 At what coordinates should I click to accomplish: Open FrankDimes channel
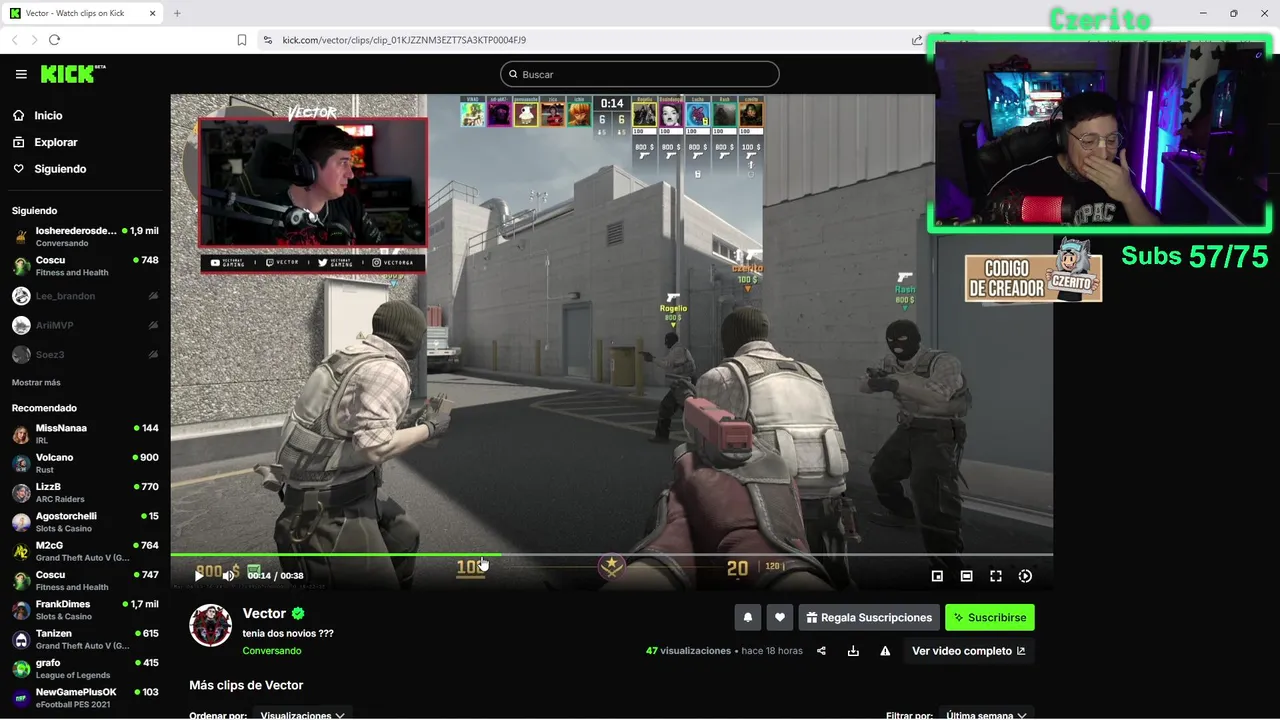pos(85,610)
